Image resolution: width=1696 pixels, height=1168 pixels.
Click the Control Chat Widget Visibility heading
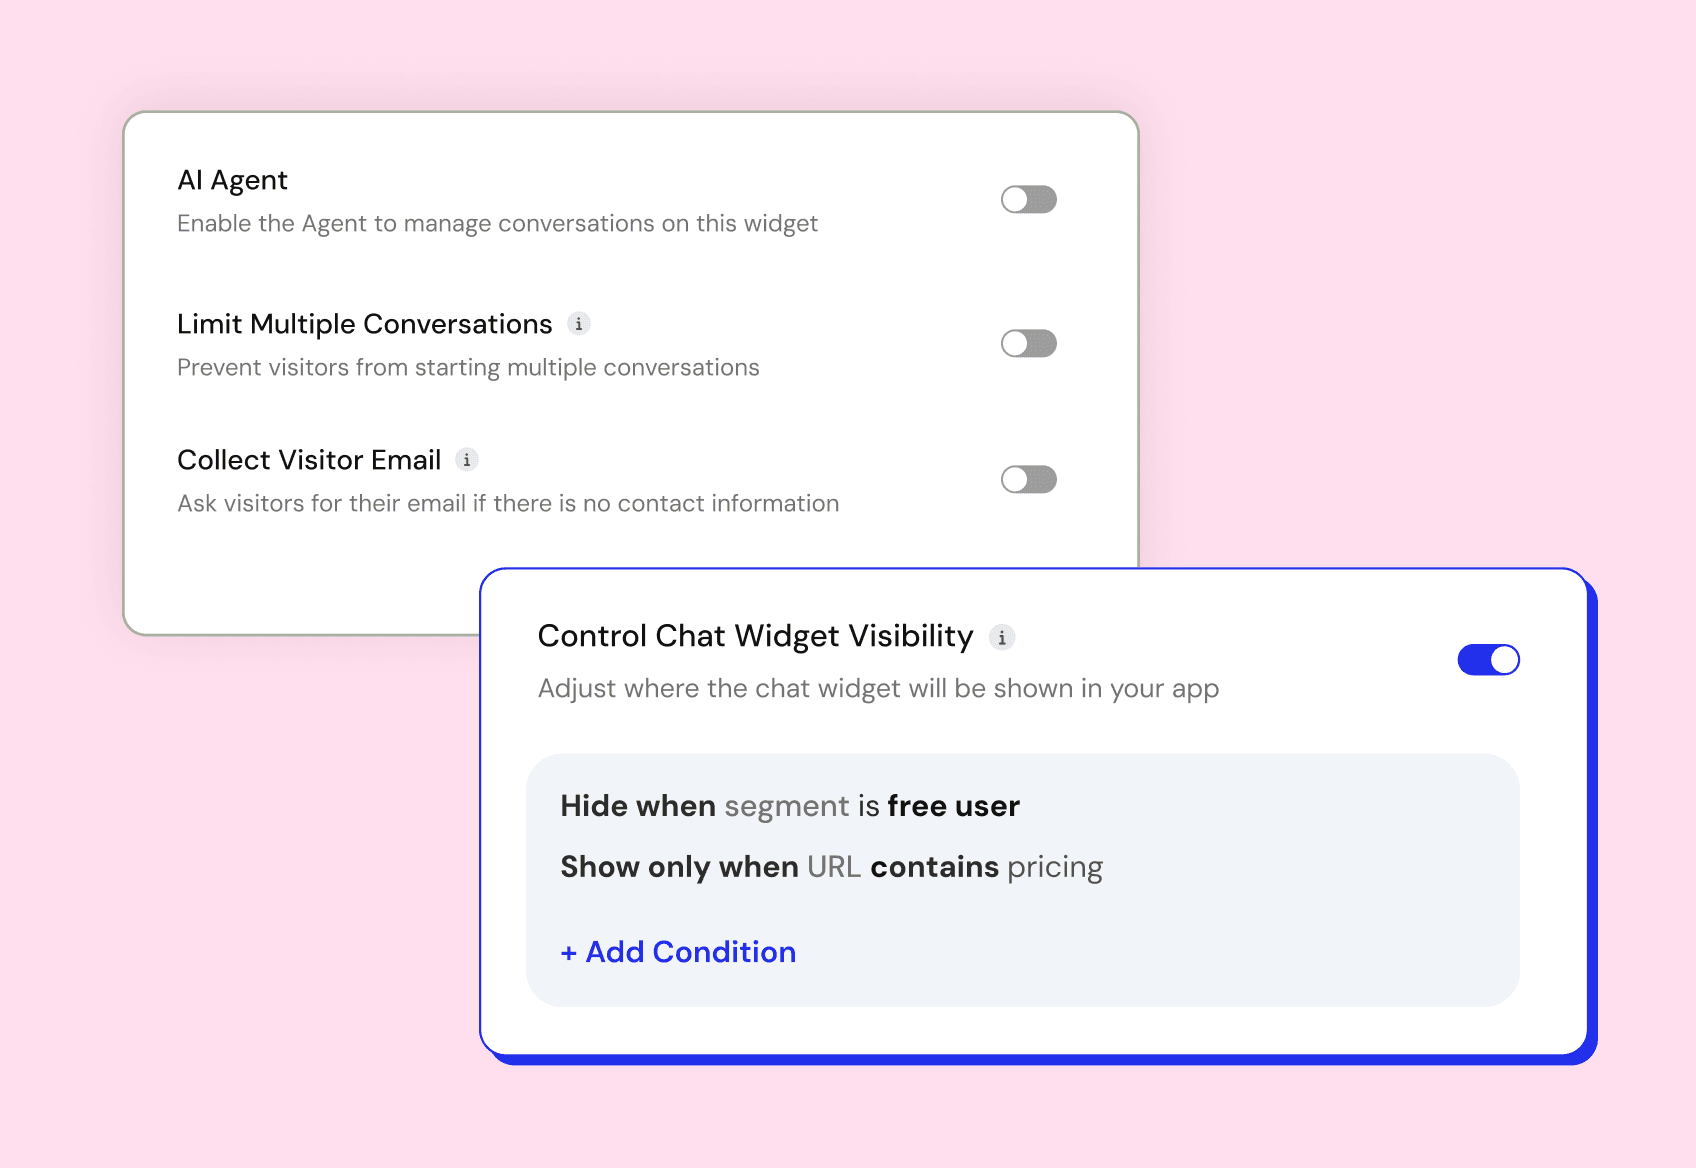pyautogui.click(x=755, y=636)
